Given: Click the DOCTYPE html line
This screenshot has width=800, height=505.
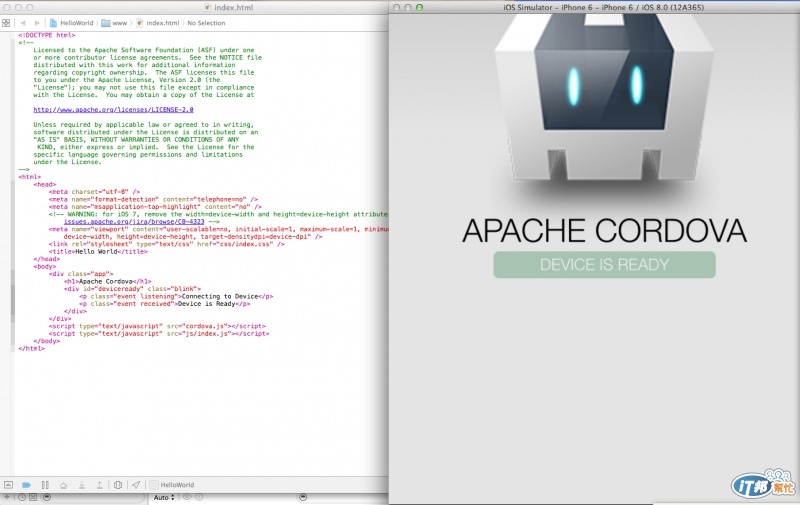Looking at the screenshot, I should [x=47, y=35].
